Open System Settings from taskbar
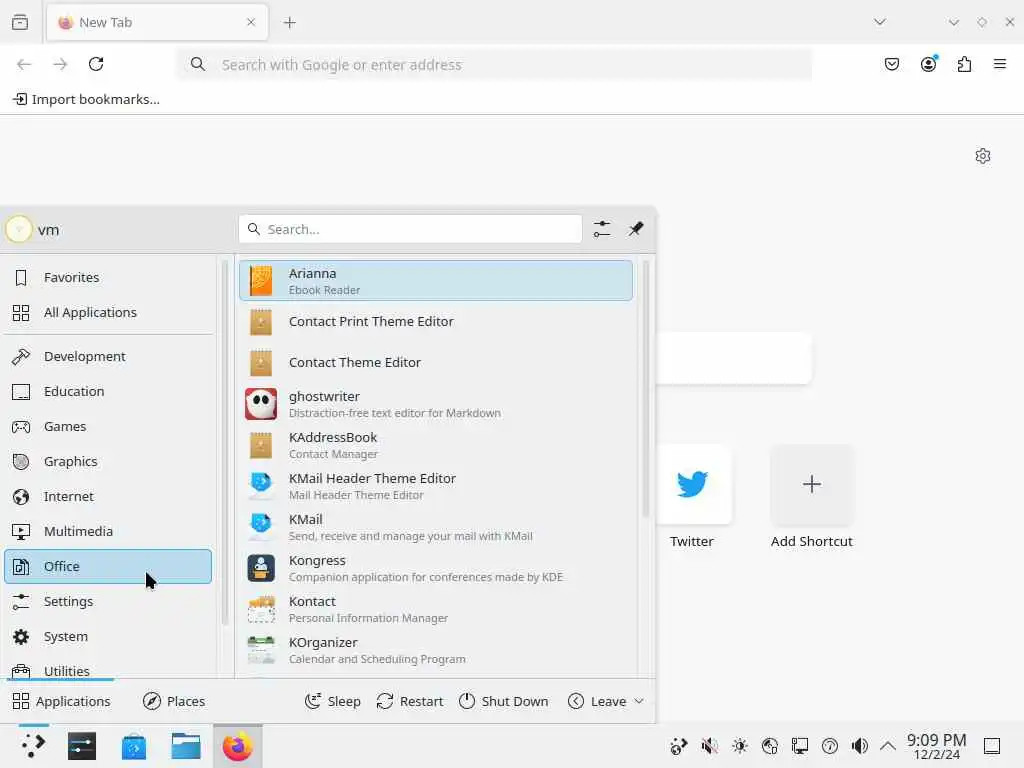The height and width of the screenshot is (768, 1024). (82, 746)
